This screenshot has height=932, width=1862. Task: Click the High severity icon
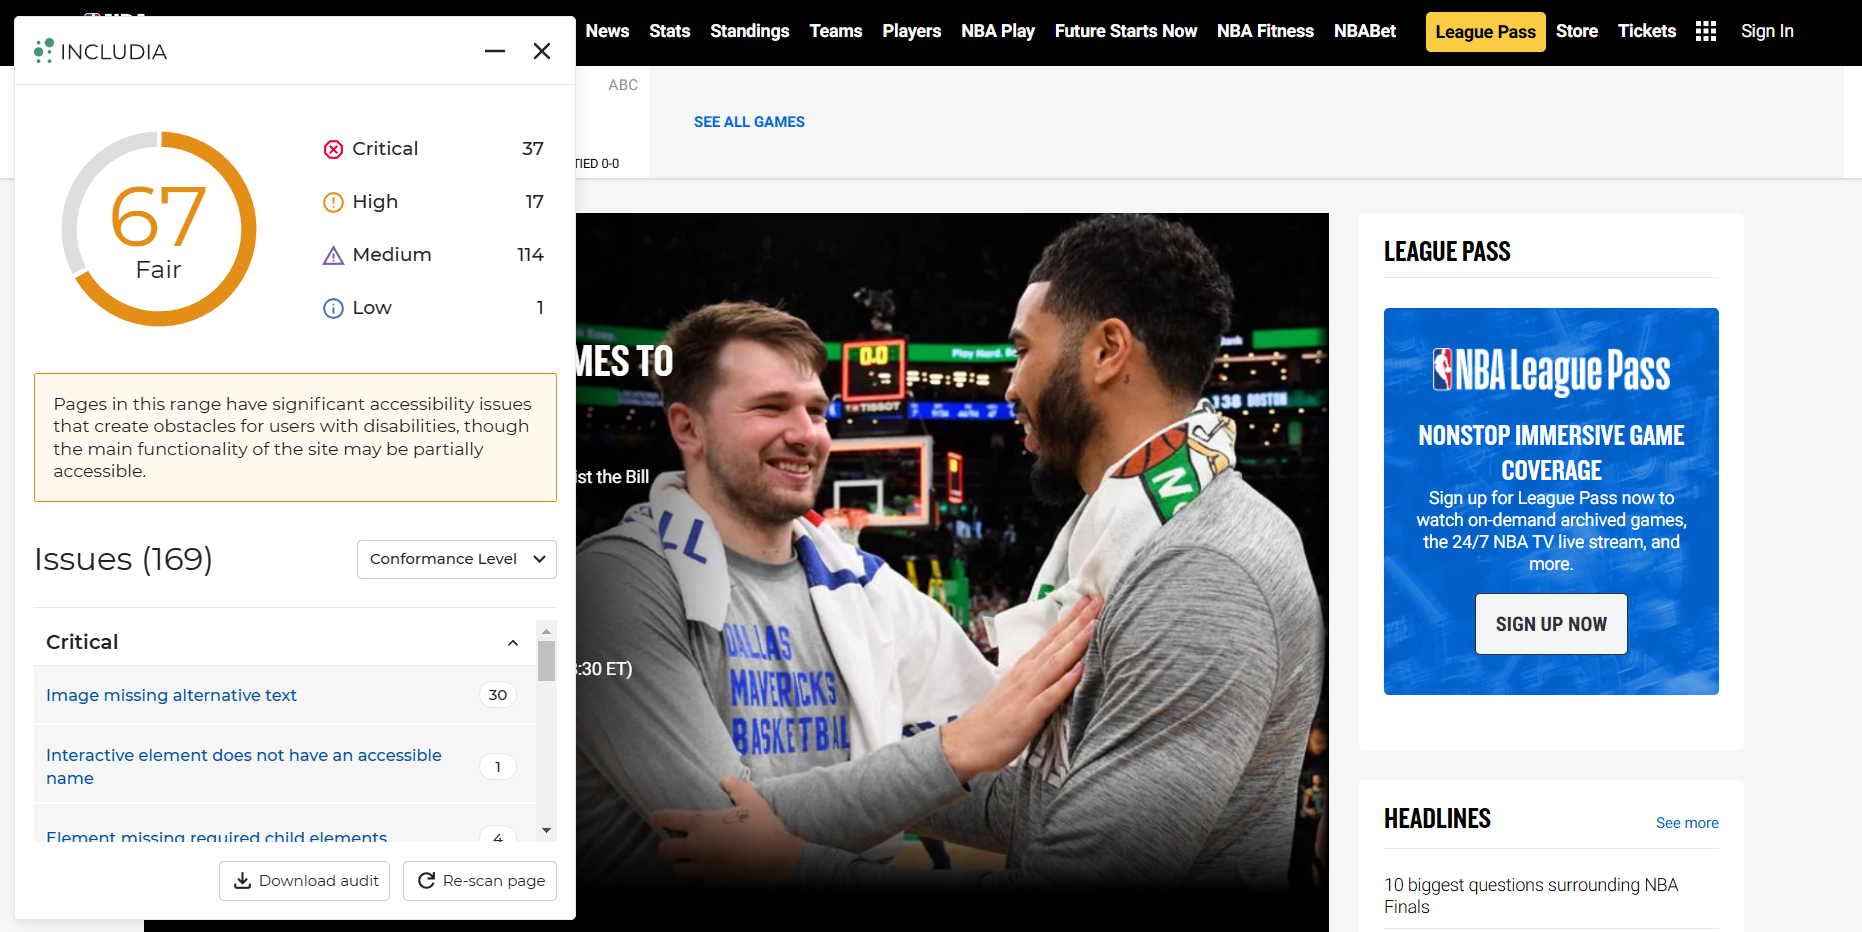coord(333,203)
